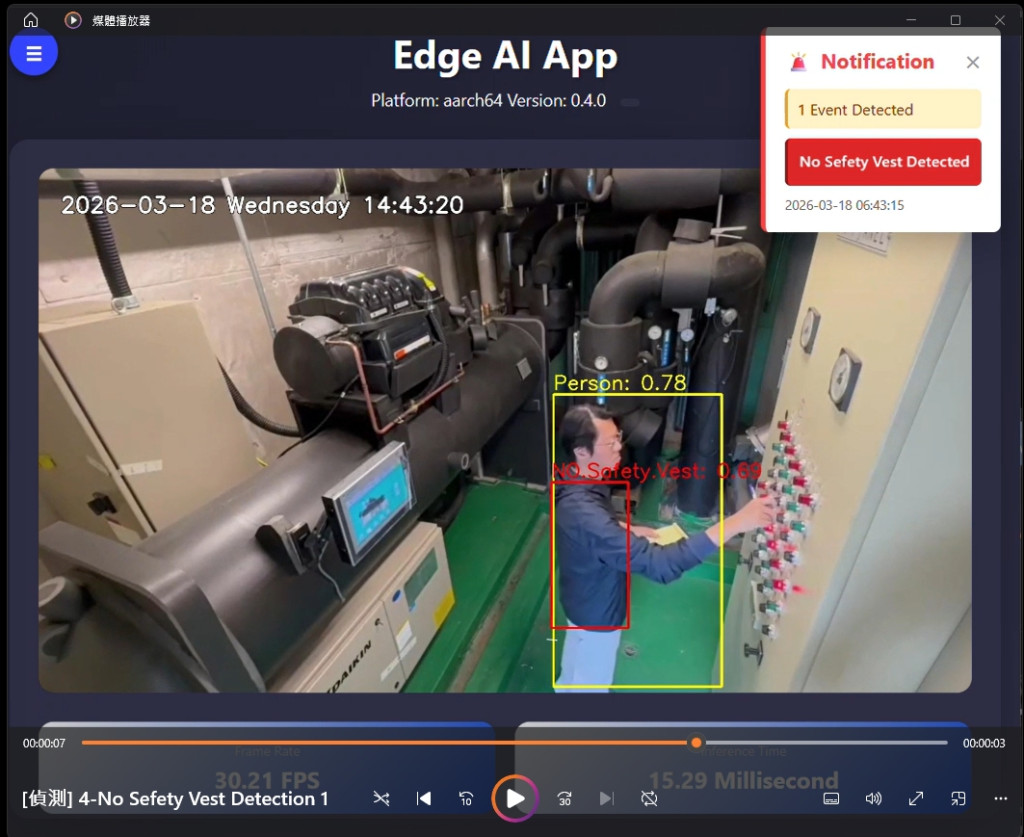1024x837 pixels.
Task: Click the 15.29 Millisecond inference time value
Action: pyautogui.click(x=743, y=780)
